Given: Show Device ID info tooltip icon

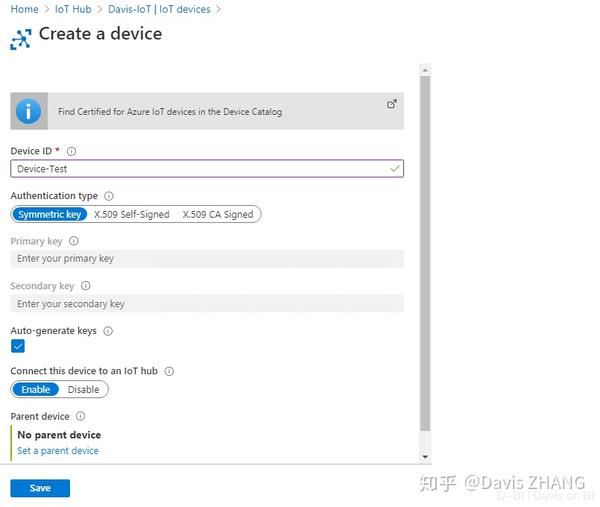Looking at the screenshot, I should [72, 151].
